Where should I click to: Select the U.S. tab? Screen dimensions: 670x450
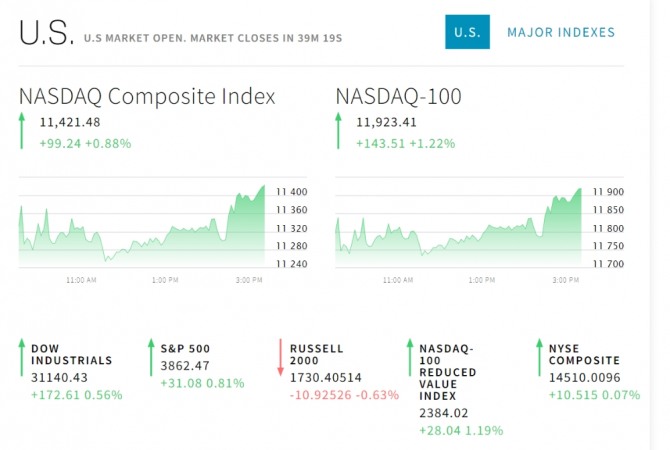(x=466, y=33)
